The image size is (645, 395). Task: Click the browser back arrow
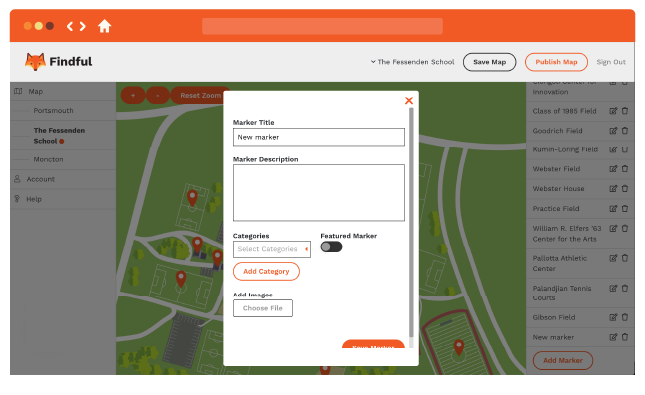coord(70,26)
